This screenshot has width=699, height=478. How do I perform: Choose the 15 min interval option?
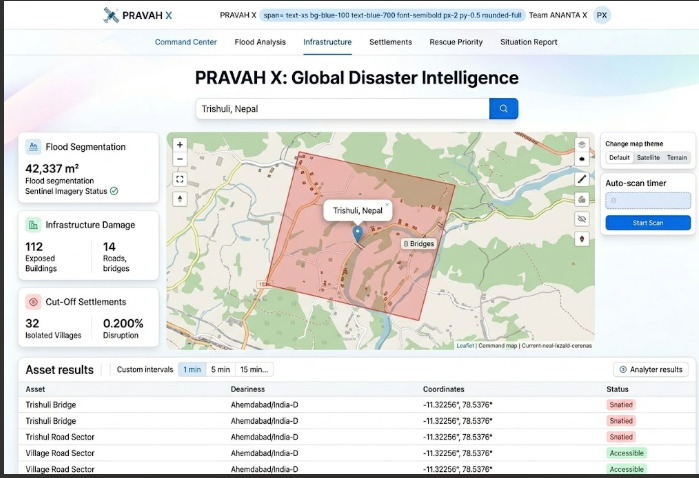(254, 370)
